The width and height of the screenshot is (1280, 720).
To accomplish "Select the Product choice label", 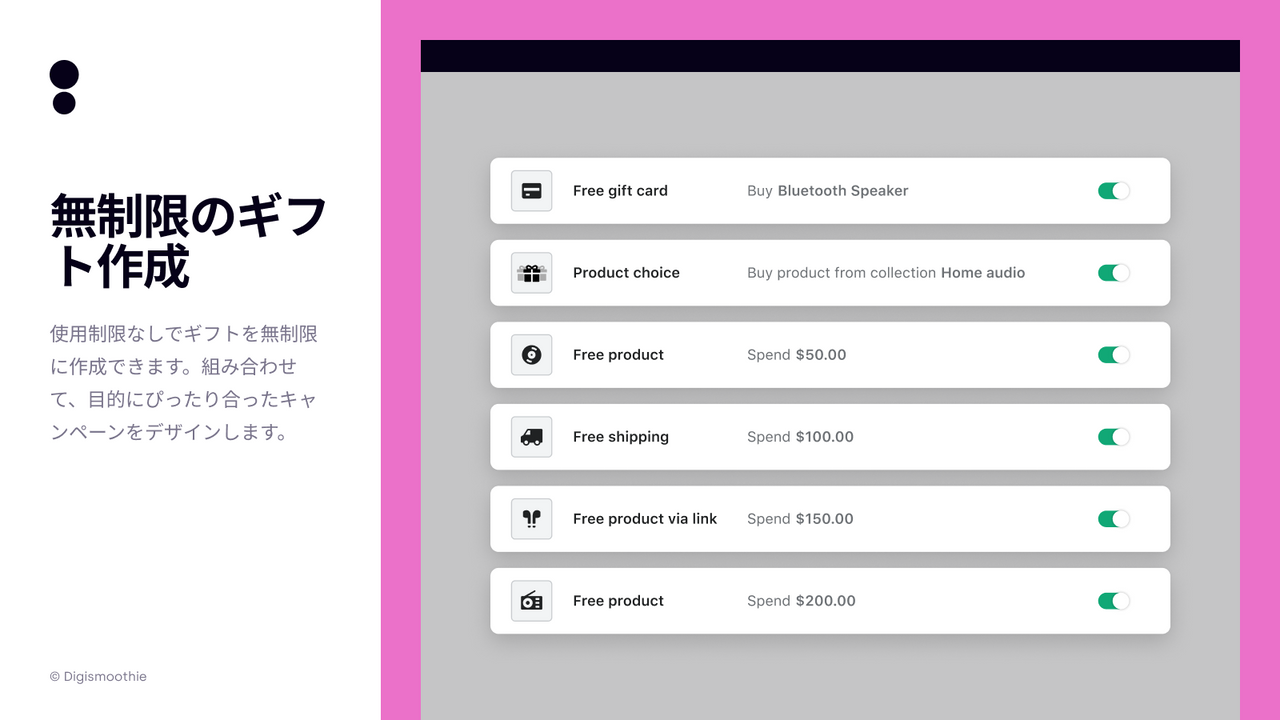I will tap(626, 273).
